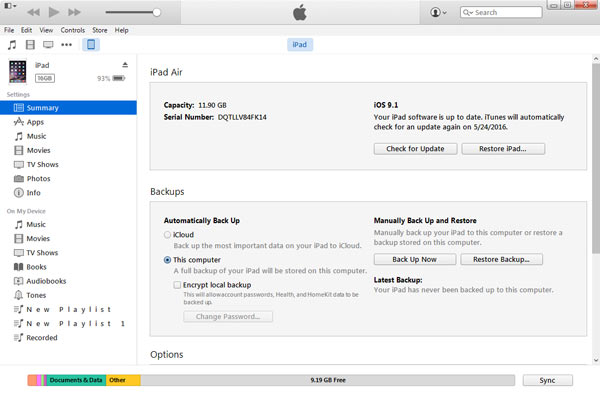Open Photos in Settings sidebar

[68, 179]
